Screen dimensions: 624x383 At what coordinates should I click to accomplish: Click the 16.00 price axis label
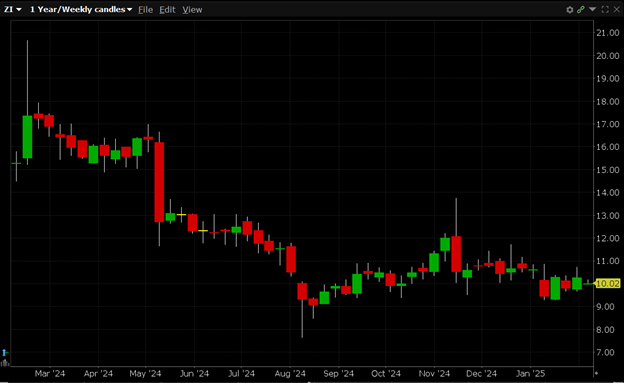[607, 147]
